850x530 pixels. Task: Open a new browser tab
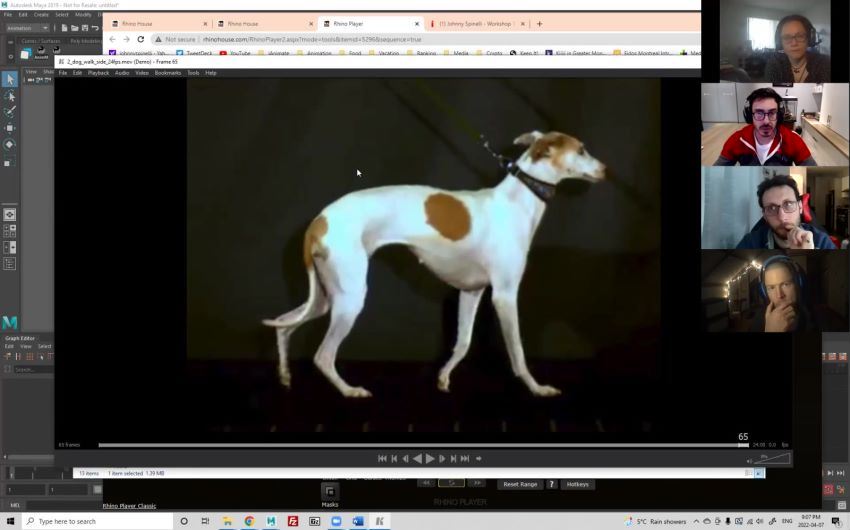[539, 24]
